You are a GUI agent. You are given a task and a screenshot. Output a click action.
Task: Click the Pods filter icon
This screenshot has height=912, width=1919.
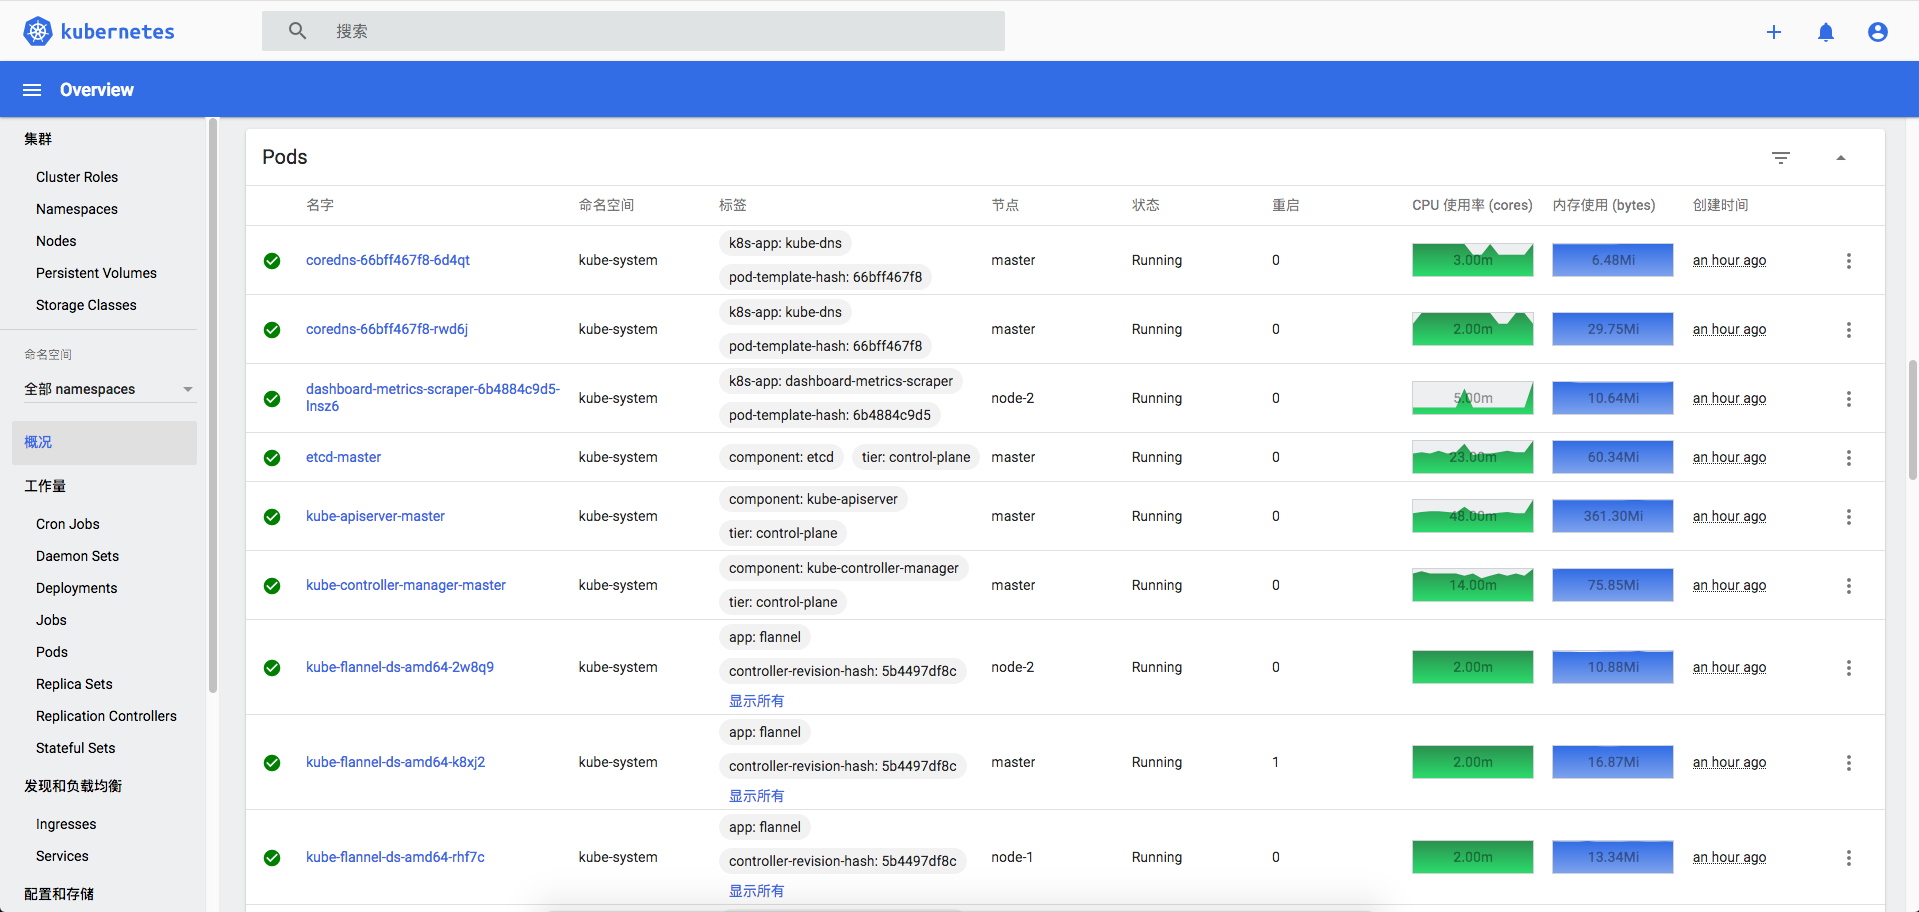click(x=1780, y=158)
